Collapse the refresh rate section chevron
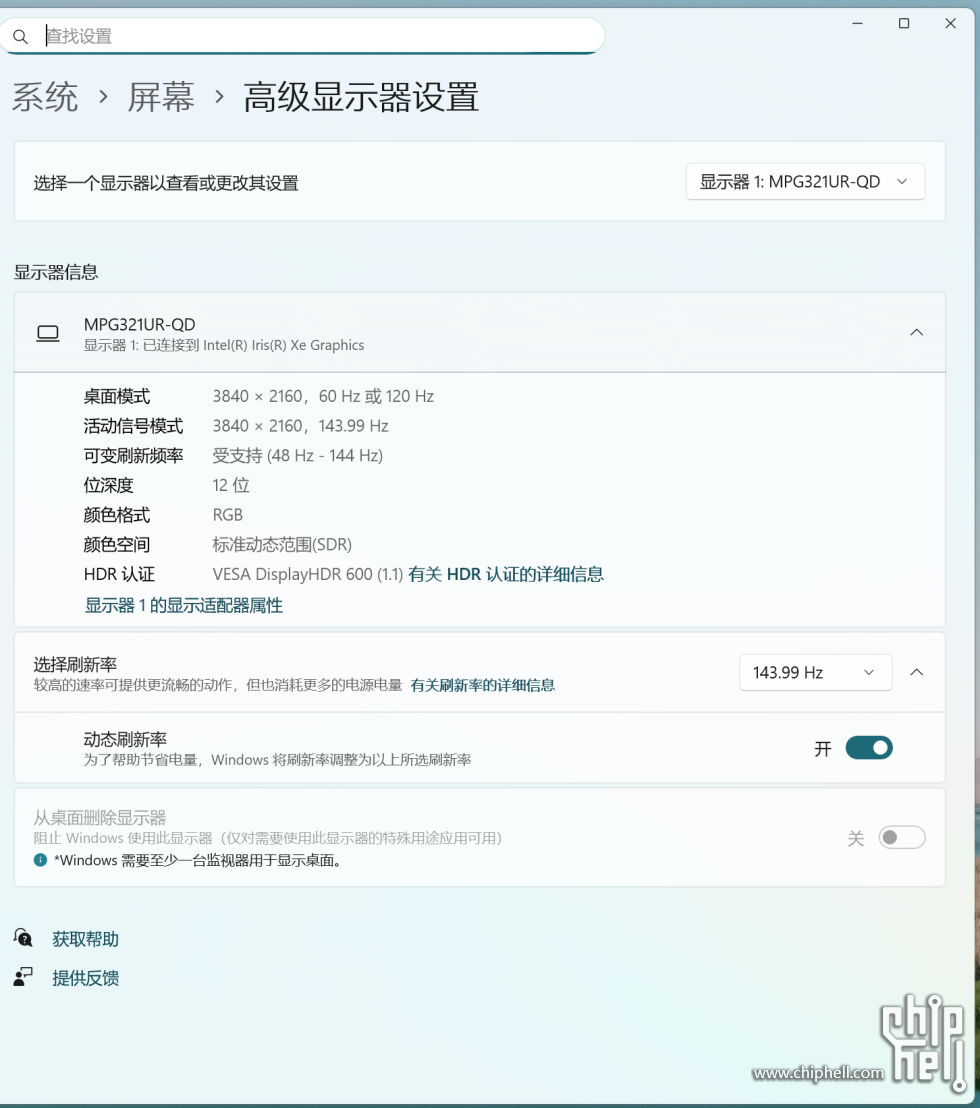980x1108 pixels. coord(916,672)
